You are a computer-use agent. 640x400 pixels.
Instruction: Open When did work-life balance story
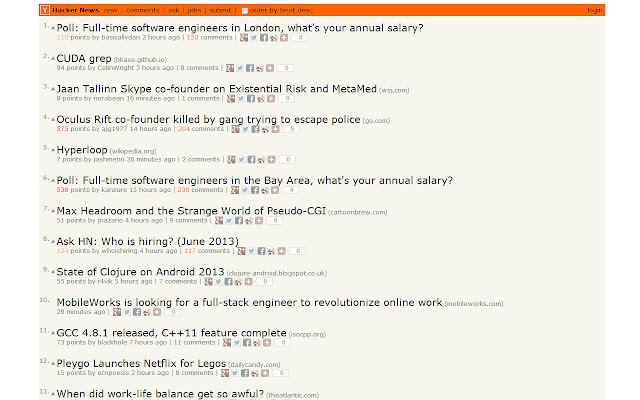160,394
